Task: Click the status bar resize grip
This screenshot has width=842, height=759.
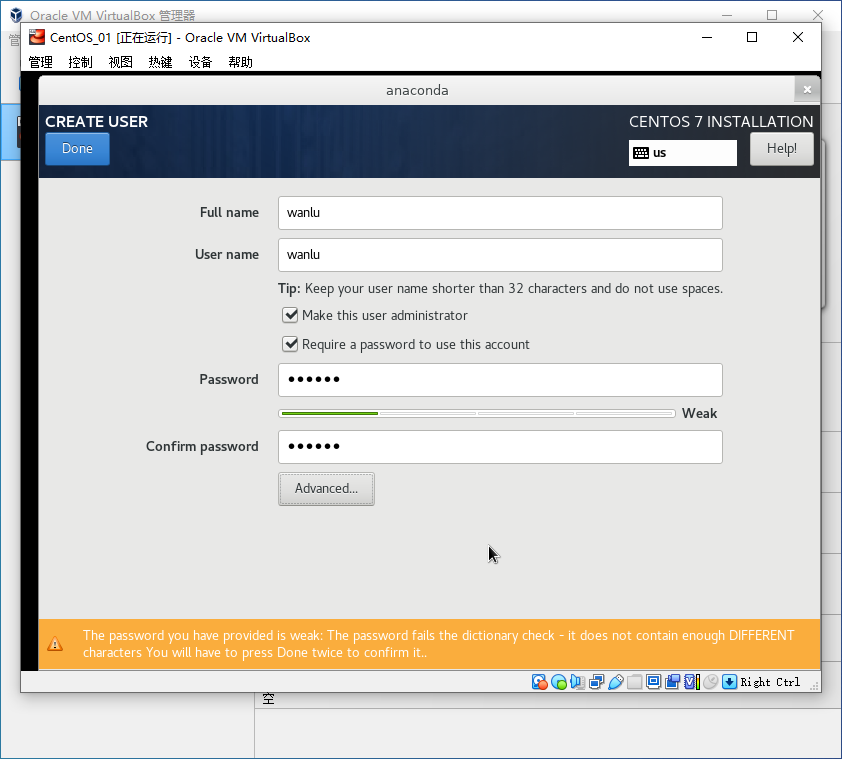Action: [815, 686]
